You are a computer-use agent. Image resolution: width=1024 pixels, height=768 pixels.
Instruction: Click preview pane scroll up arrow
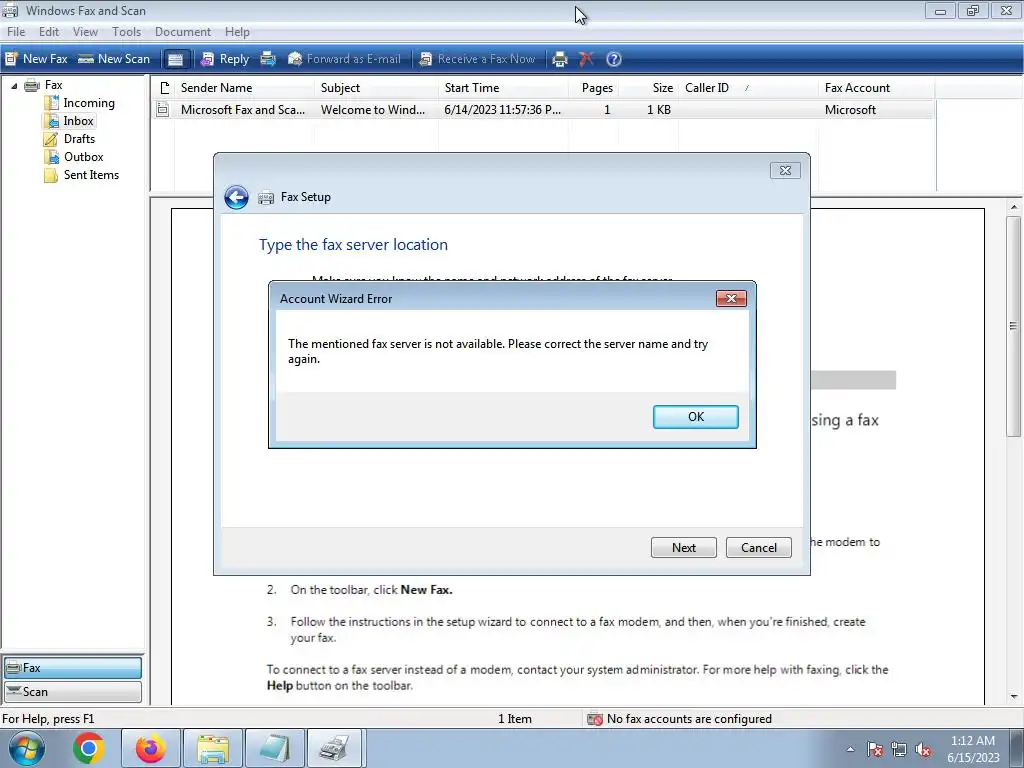click(x=1014, y=207)
